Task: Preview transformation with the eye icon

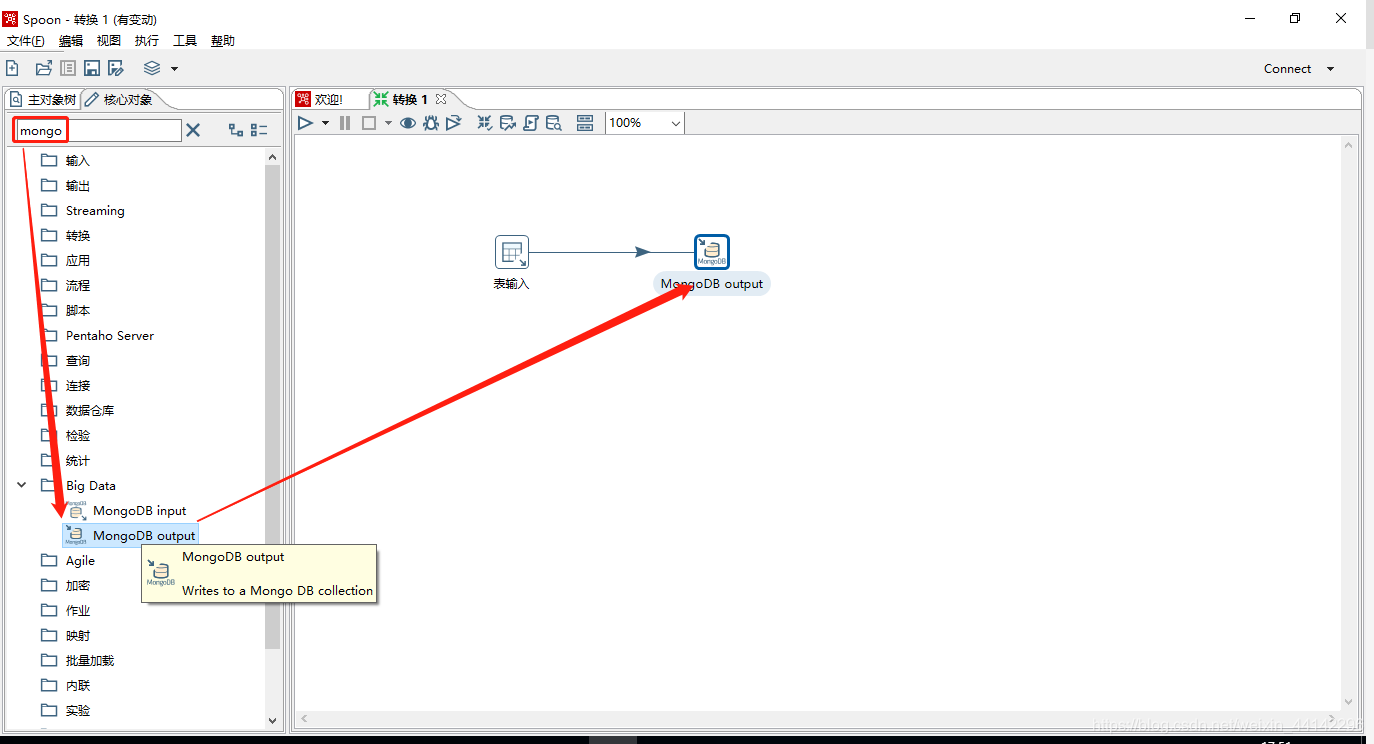Action: pyautogui.click(x=408, y=123)
